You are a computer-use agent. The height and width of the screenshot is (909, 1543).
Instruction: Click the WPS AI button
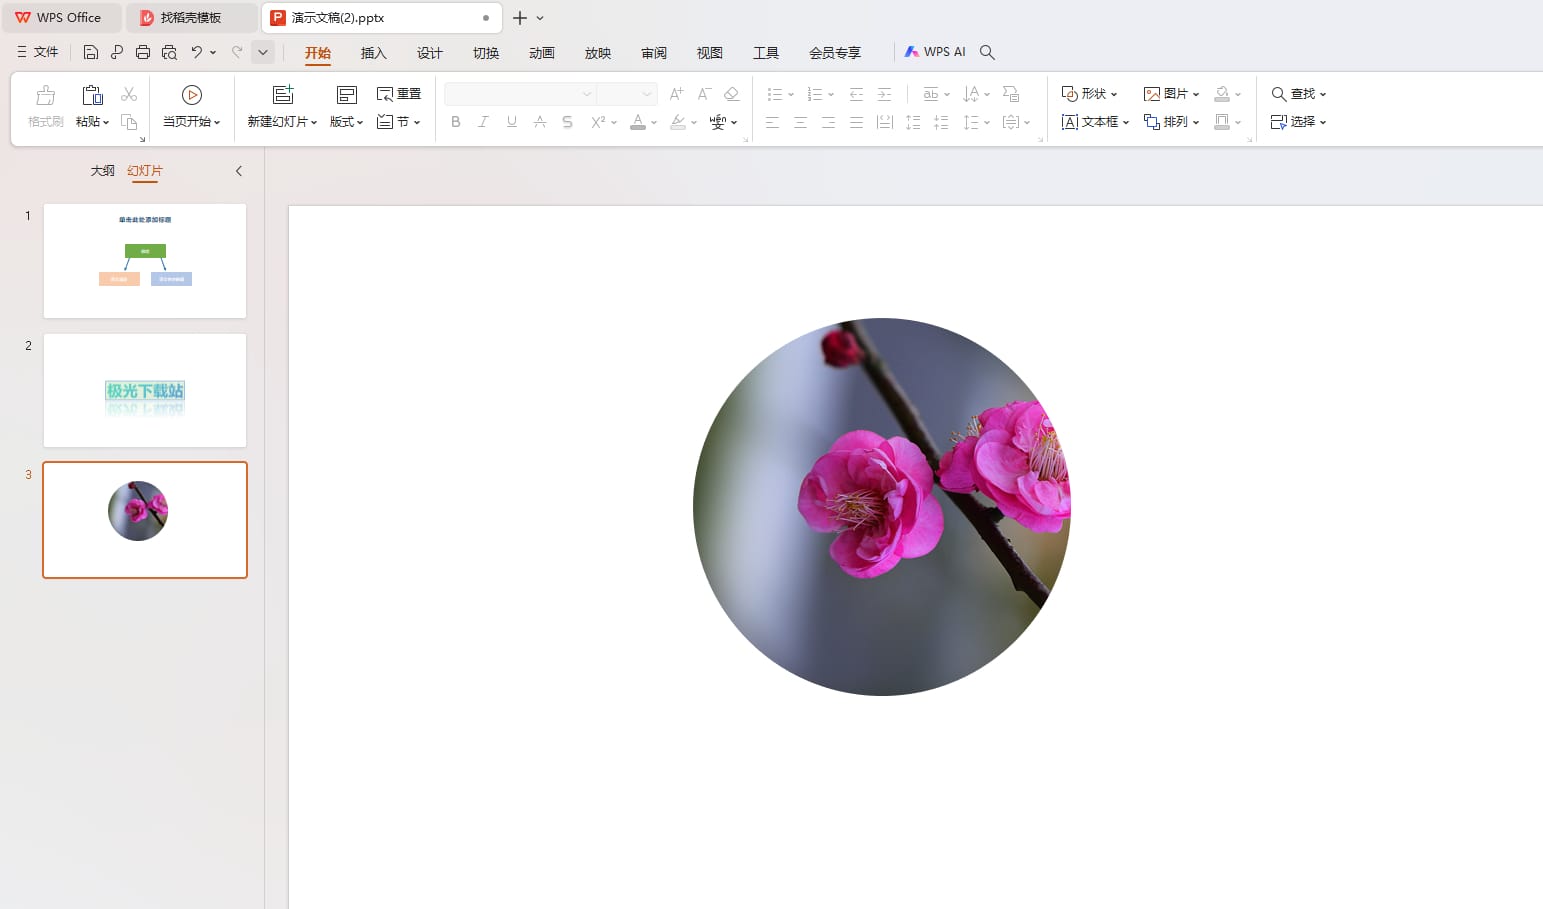935,52
